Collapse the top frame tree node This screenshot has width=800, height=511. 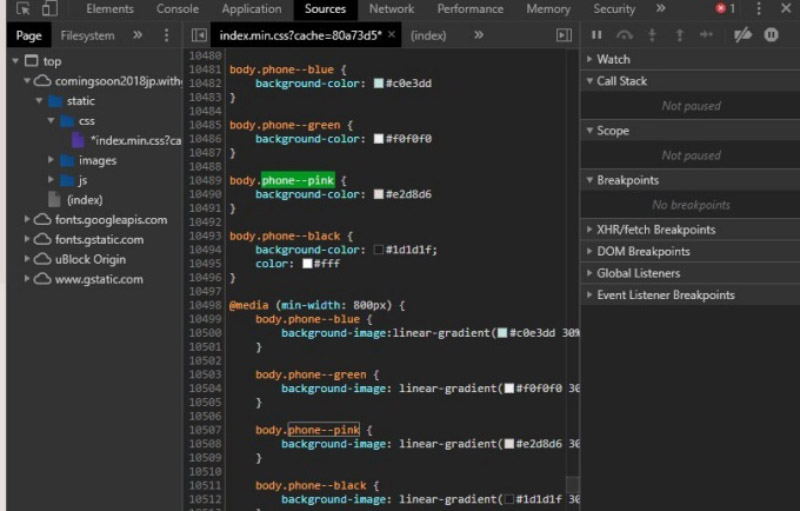[16, 61]
